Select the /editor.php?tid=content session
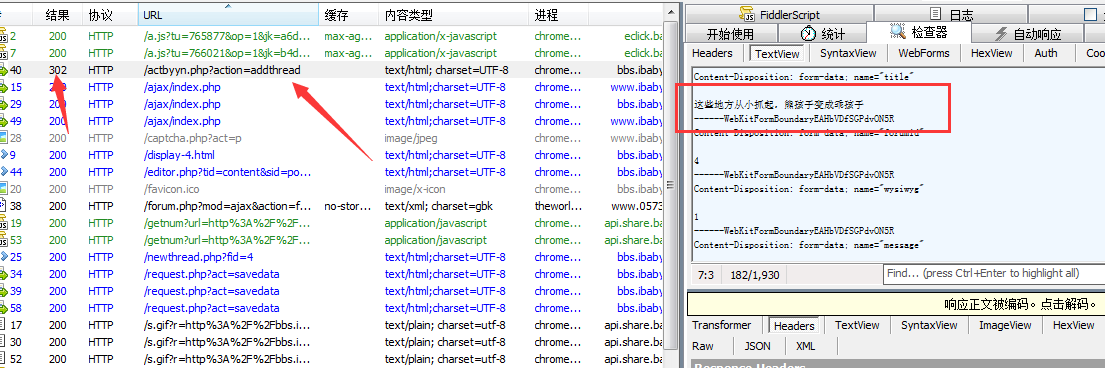The width and height of the screenshot is (1105, 368). (x=331, y=172)
